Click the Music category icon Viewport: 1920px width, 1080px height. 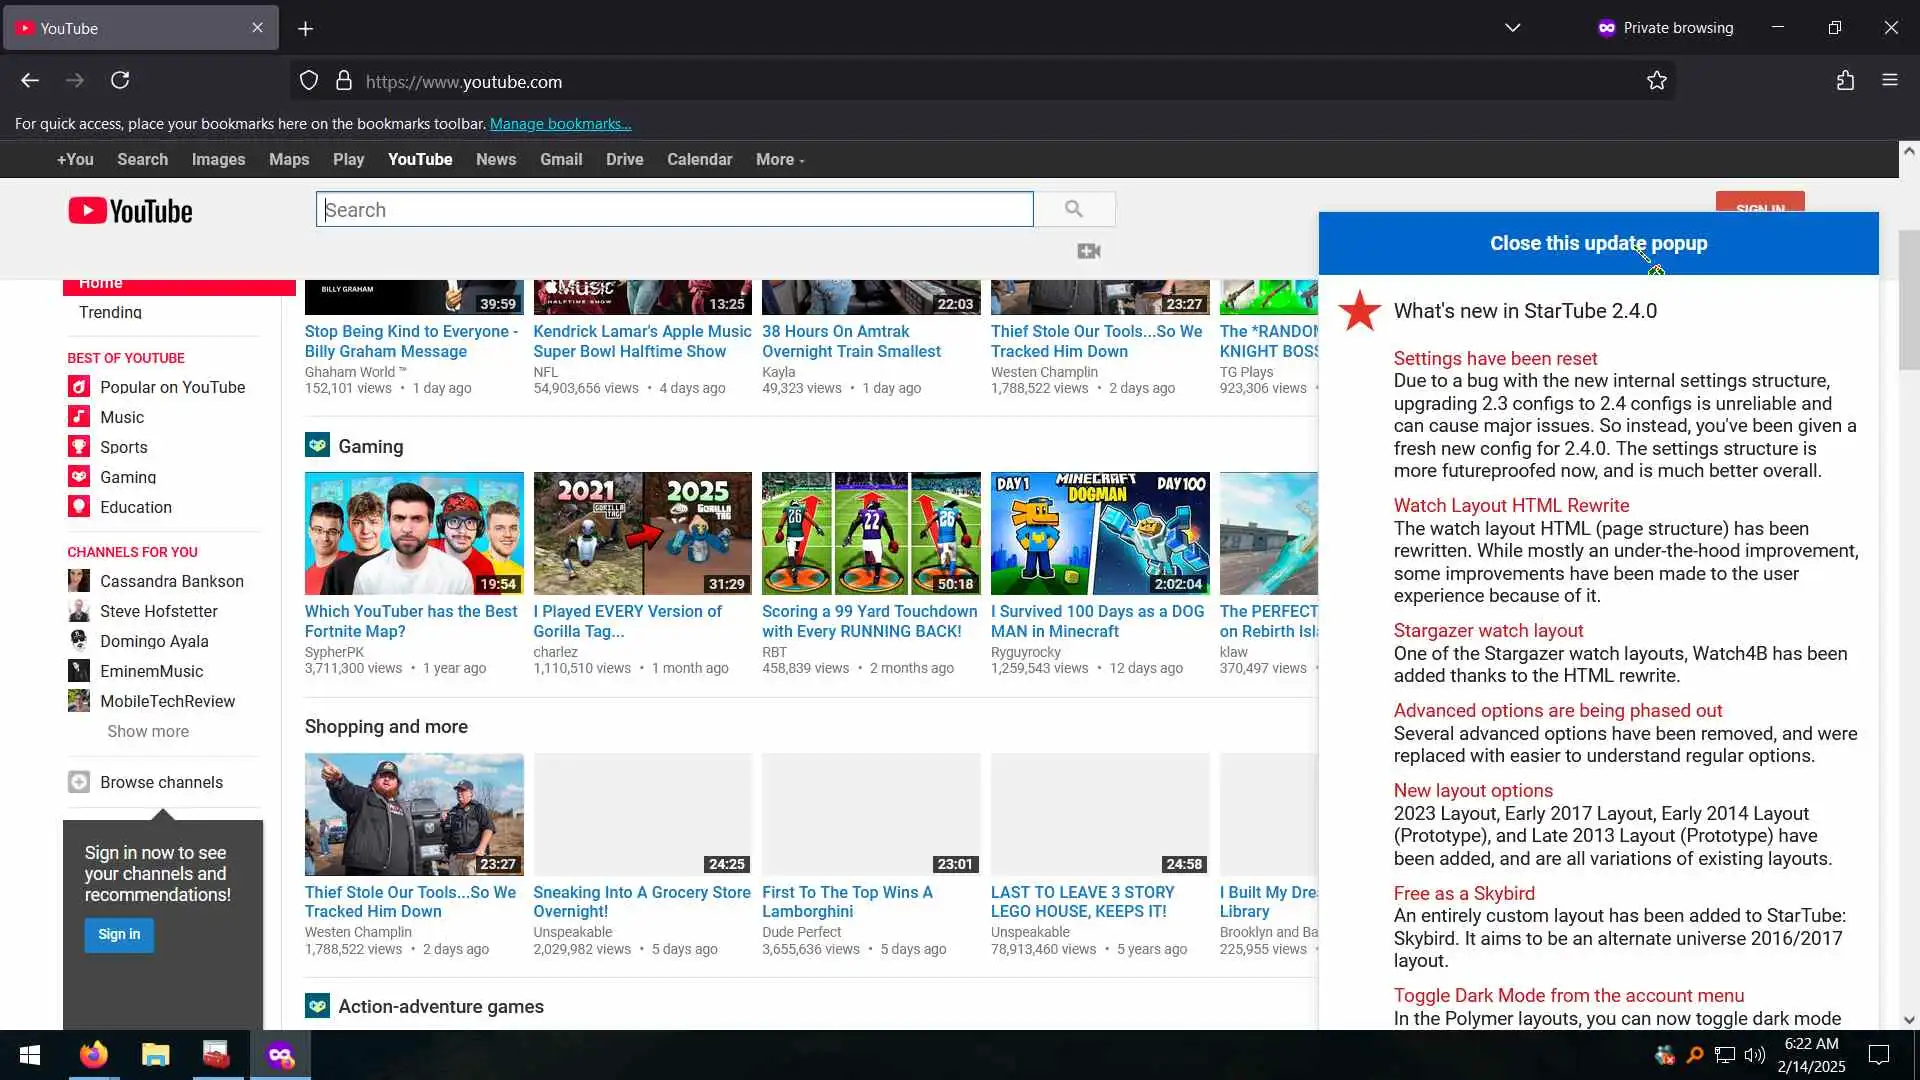tap(79, 417)
